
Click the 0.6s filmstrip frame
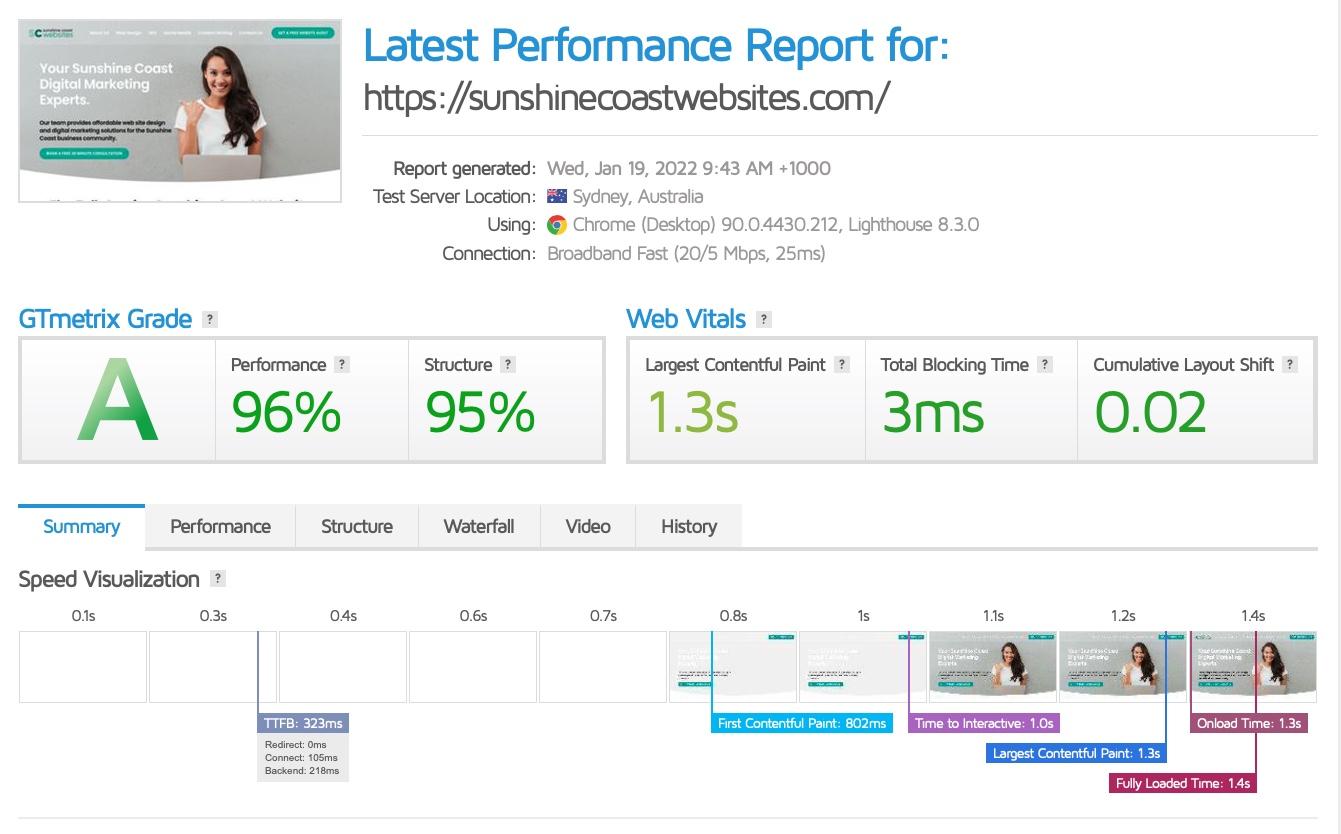[x=473, y=667]
